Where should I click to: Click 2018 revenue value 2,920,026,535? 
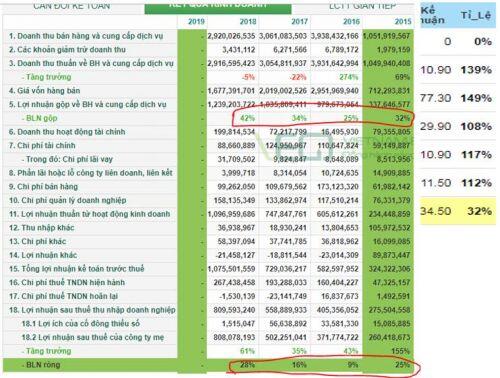[231, 36]
